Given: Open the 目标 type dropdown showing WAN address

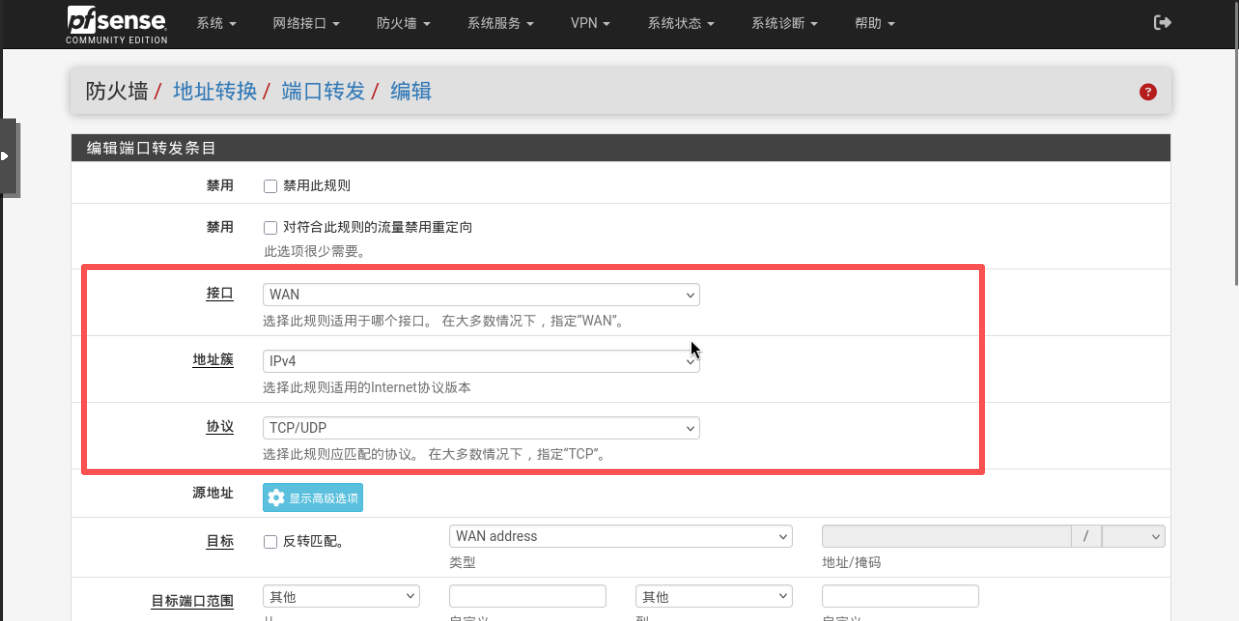Looking at the screenshot, I should coord(620,537).
